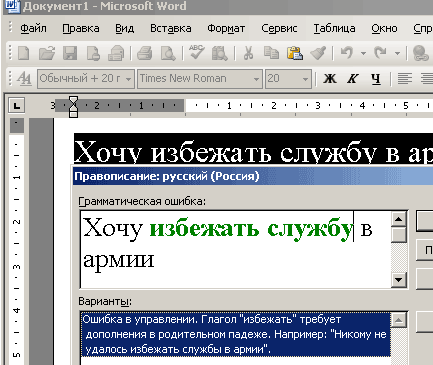Open the Сервис menu
The image size is (433, 365).
pyautogui.click(x=279, y=29)
